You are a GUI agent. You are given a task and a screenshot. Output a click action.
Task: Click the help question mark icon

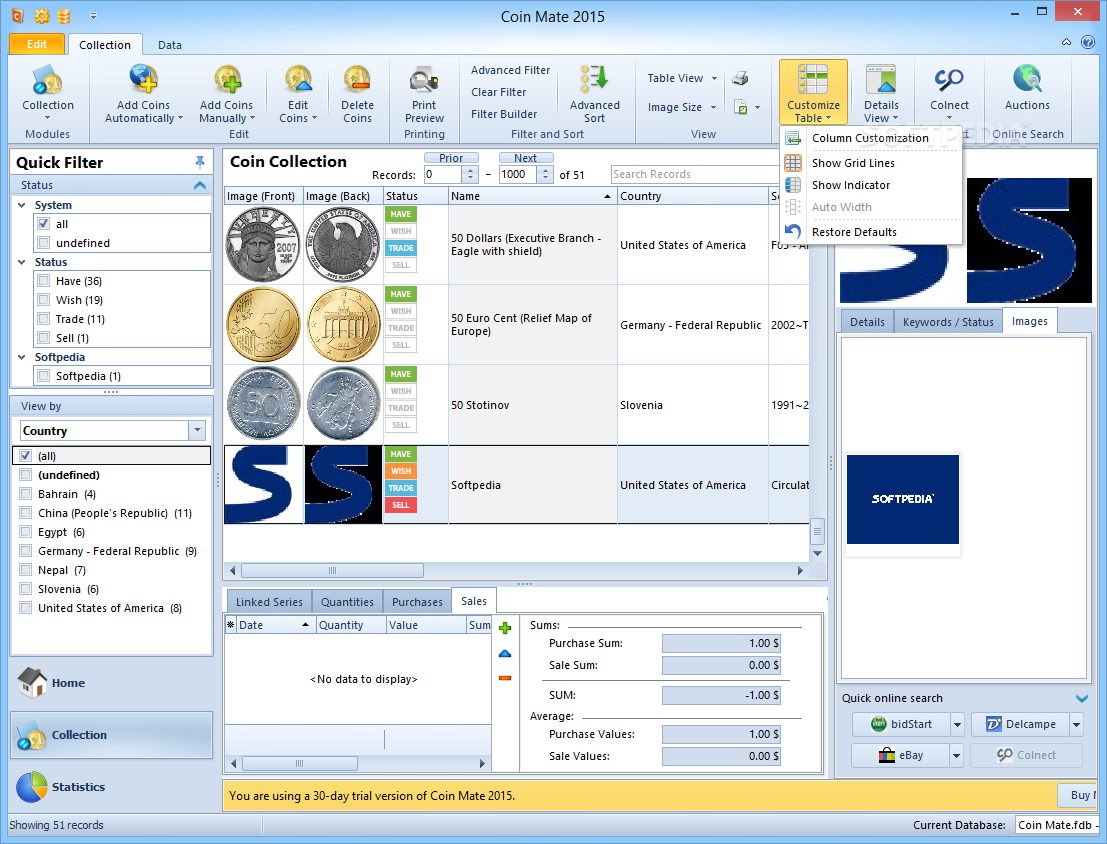[x=1088, y=42]
